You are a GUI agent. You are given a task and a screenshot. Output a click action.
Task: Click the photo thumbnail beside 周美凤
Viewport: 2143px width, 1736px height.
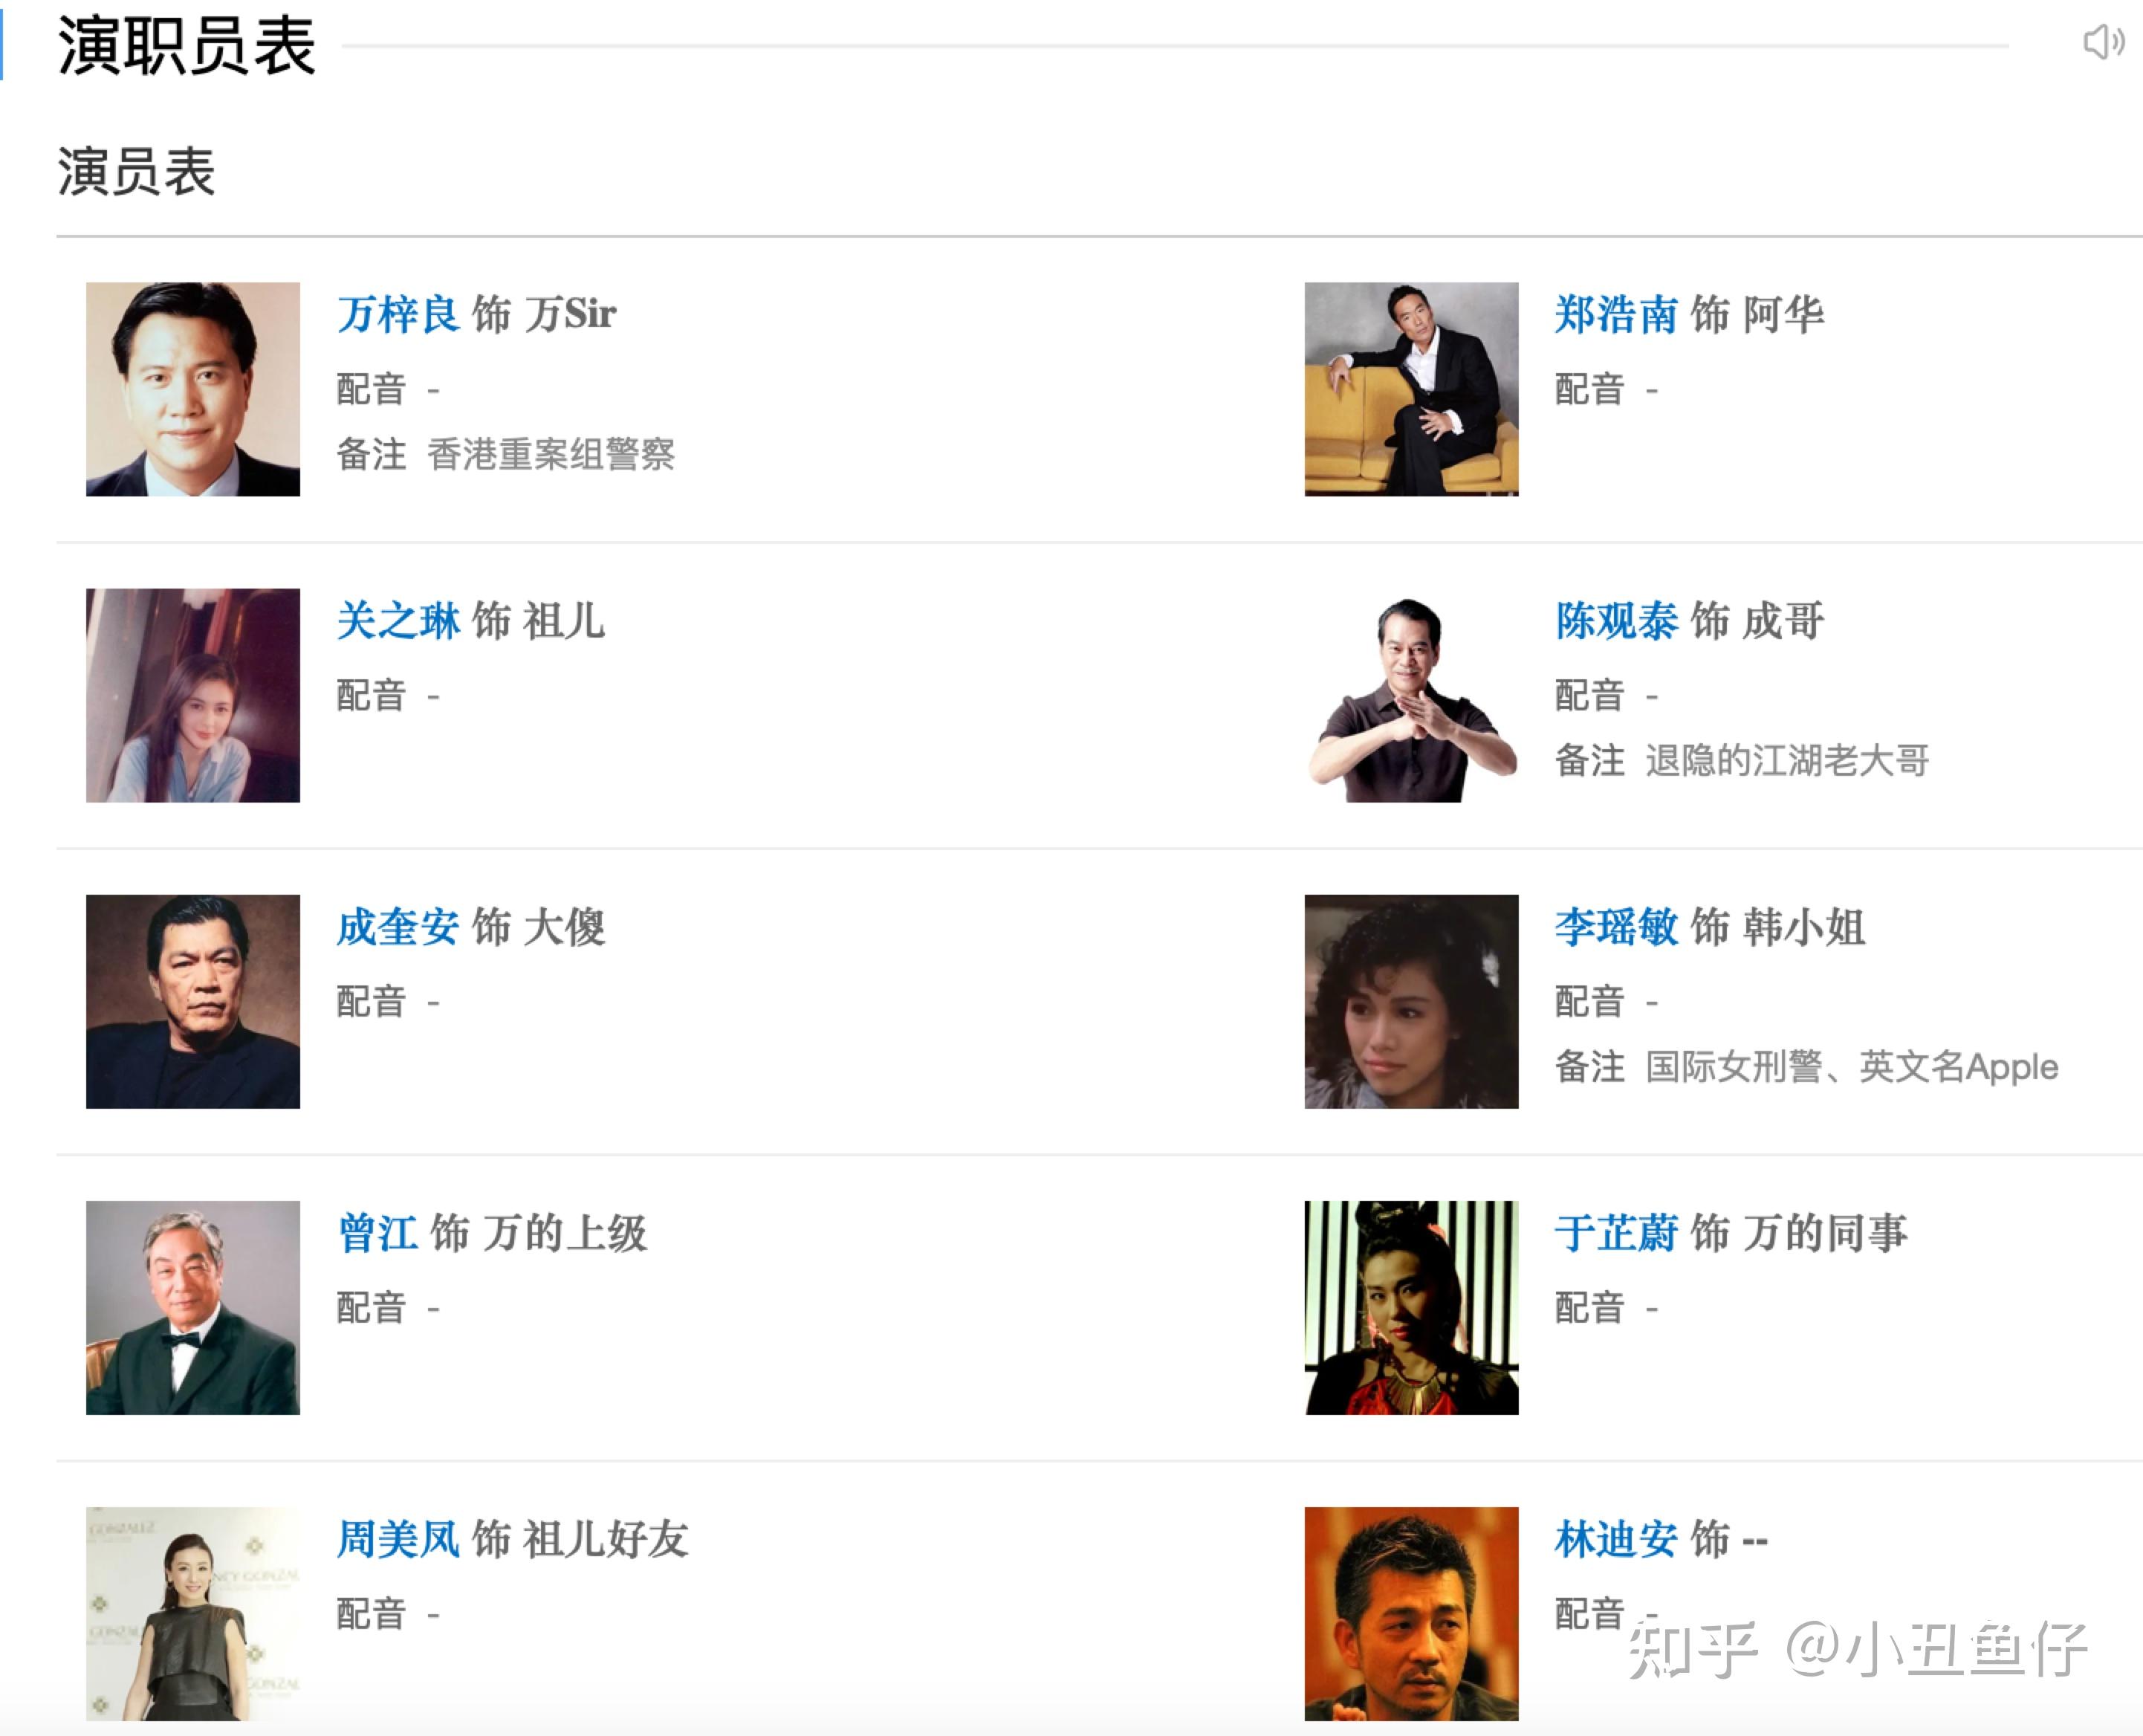click(x=193, y=1613)
